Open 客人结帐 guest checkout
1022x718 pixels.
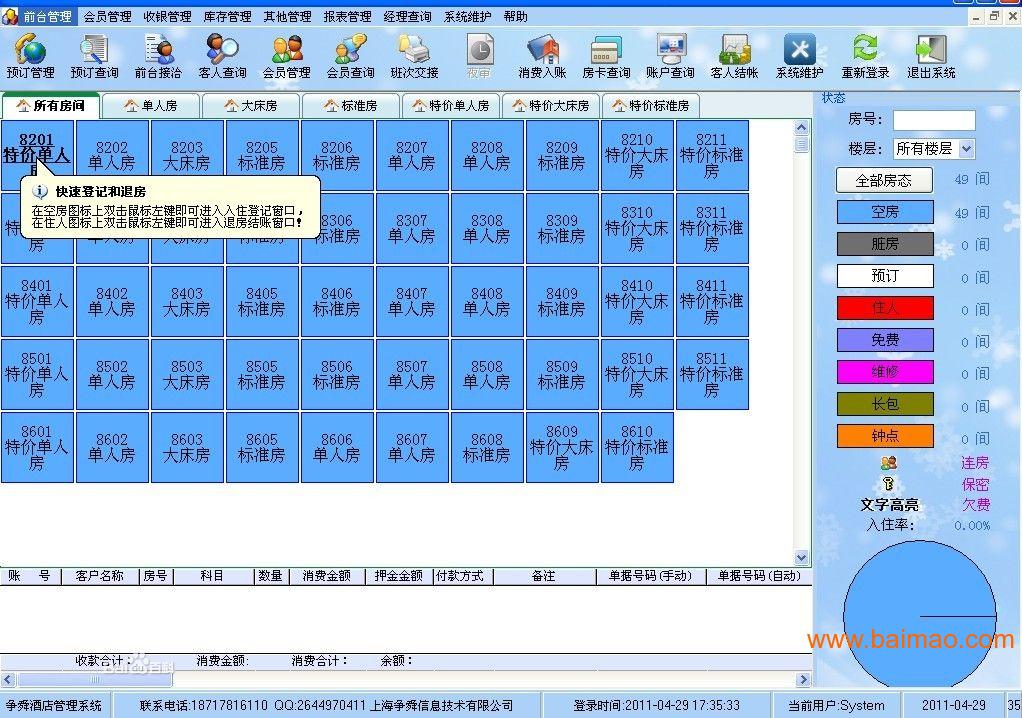735,55
